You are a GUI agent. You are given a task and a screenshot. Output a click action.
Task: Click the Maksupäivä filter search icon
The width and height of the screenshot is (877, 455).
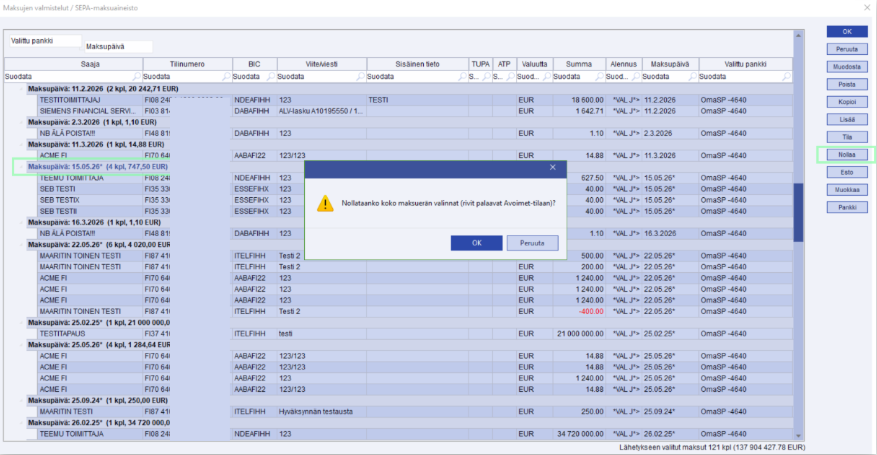tap(692, 77)
